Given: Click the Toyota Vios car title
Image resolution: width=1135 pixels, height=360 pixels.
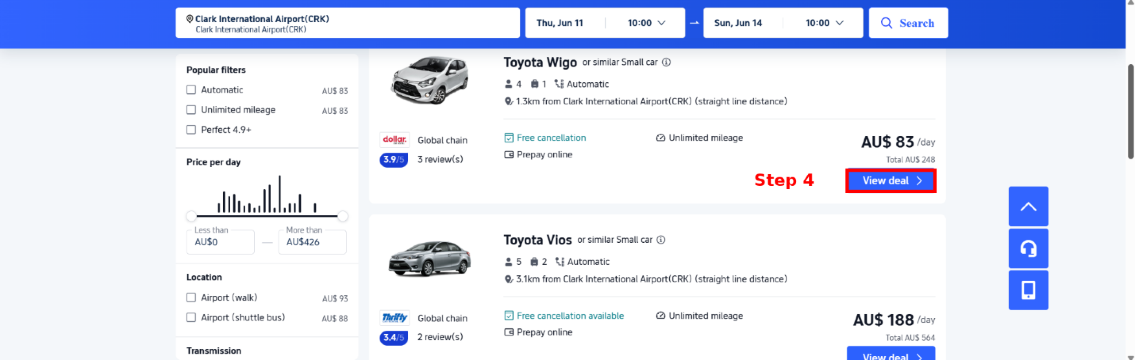Looking at the screenshot, I should pyautogui.click(x=538, y=240).
